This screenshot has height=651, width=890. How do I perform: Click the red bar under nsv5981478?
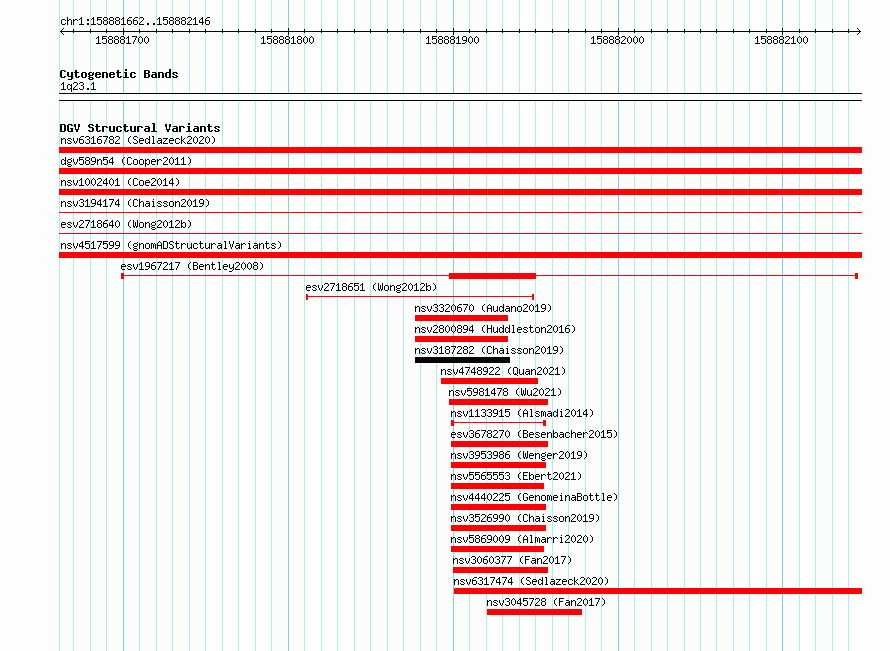pos(498,402)
